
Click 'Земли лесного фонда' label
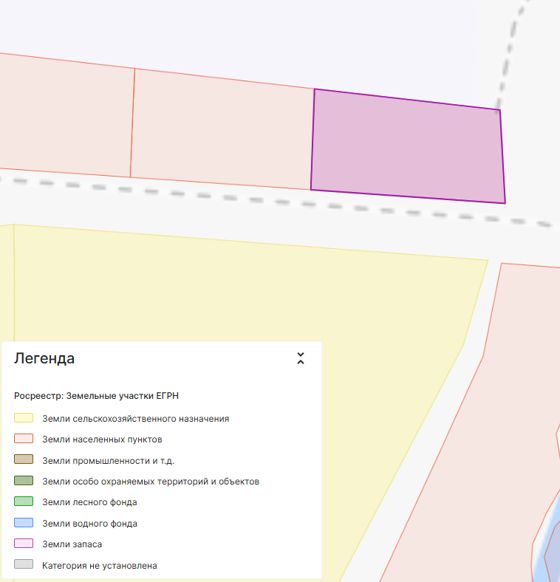pos(89,502)
